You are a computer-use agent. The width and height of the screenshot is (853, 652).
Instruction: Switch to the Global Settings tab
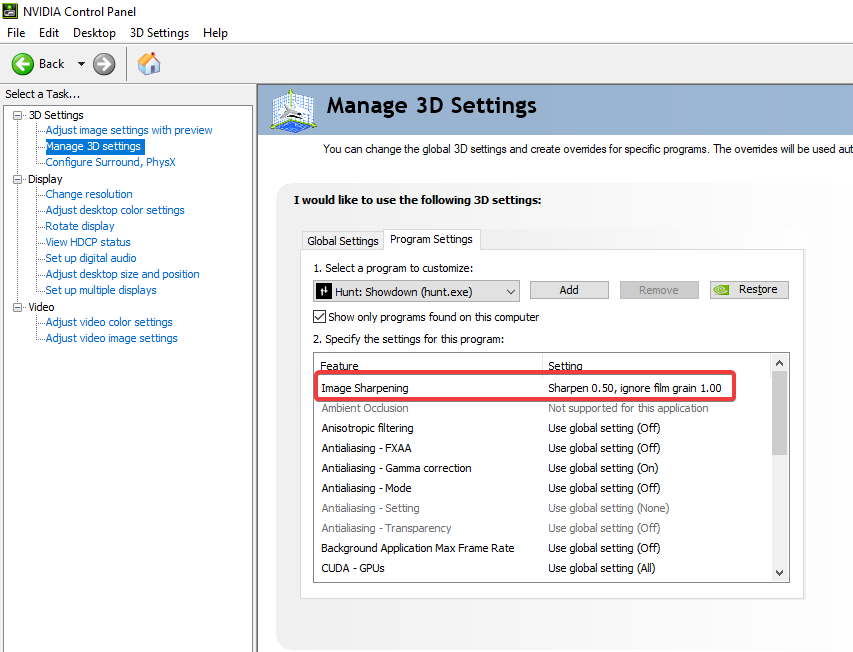point(343,241)
